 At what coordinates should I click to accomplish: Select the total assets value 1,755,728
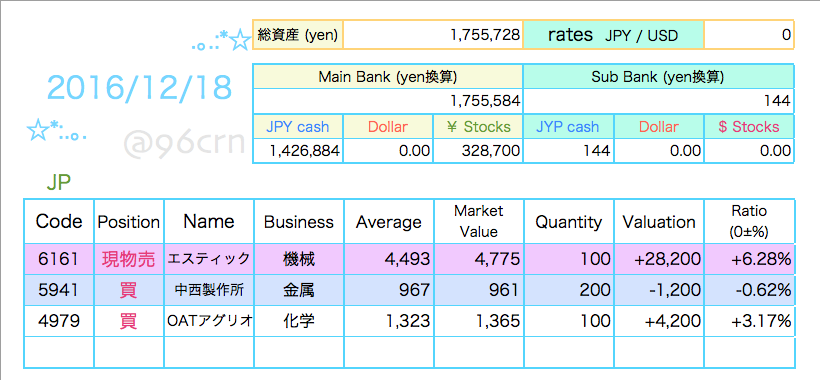click(x=432, y=35)
